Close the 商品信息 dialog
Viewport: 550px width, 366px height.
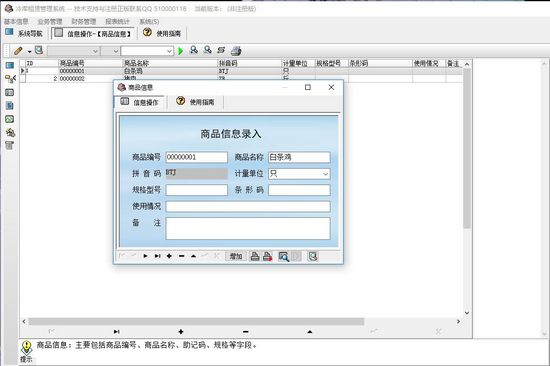(331, 87)
